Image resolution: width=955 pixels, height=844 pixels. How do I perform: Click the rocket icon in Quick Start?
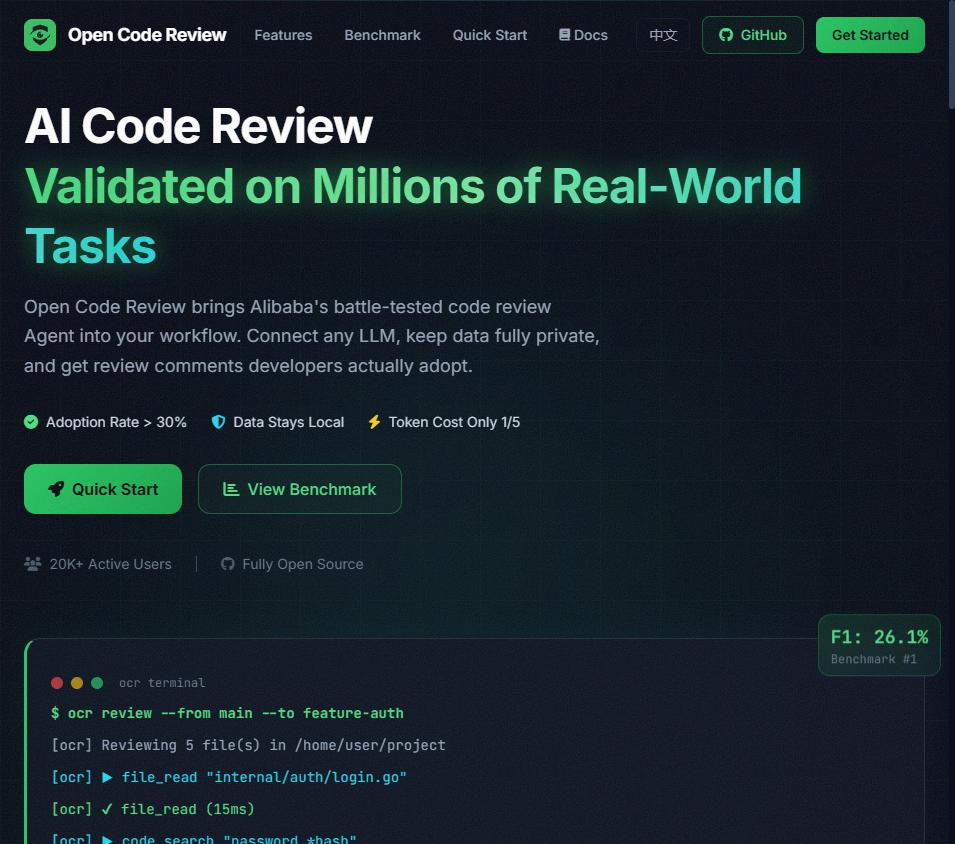(56, 489)
